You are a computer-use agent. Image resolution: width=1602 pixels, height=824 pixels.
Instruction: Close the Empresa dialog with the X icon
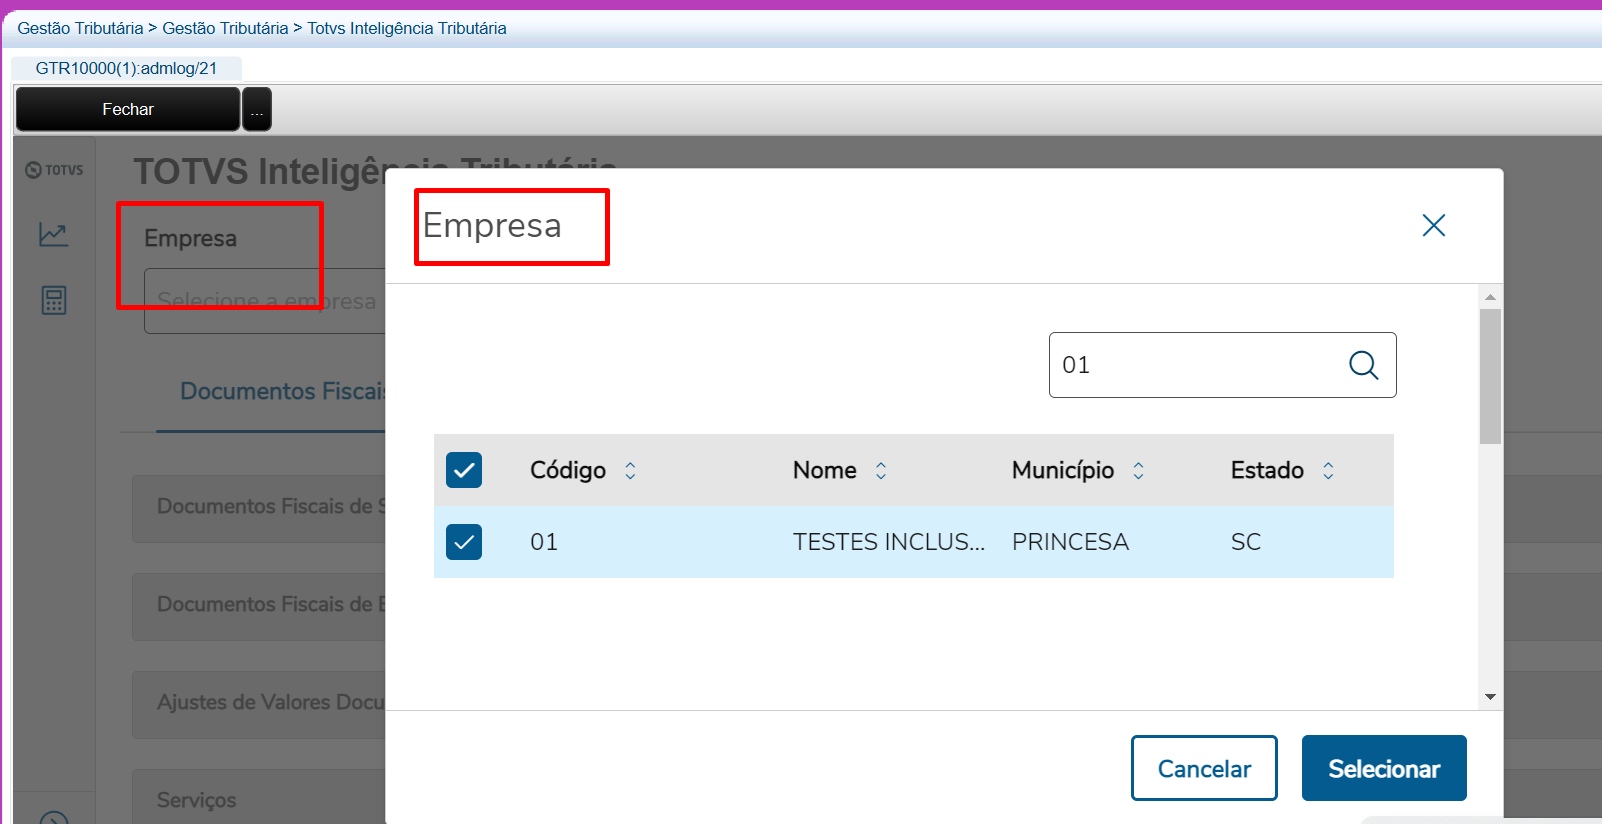click(1434, 226)
